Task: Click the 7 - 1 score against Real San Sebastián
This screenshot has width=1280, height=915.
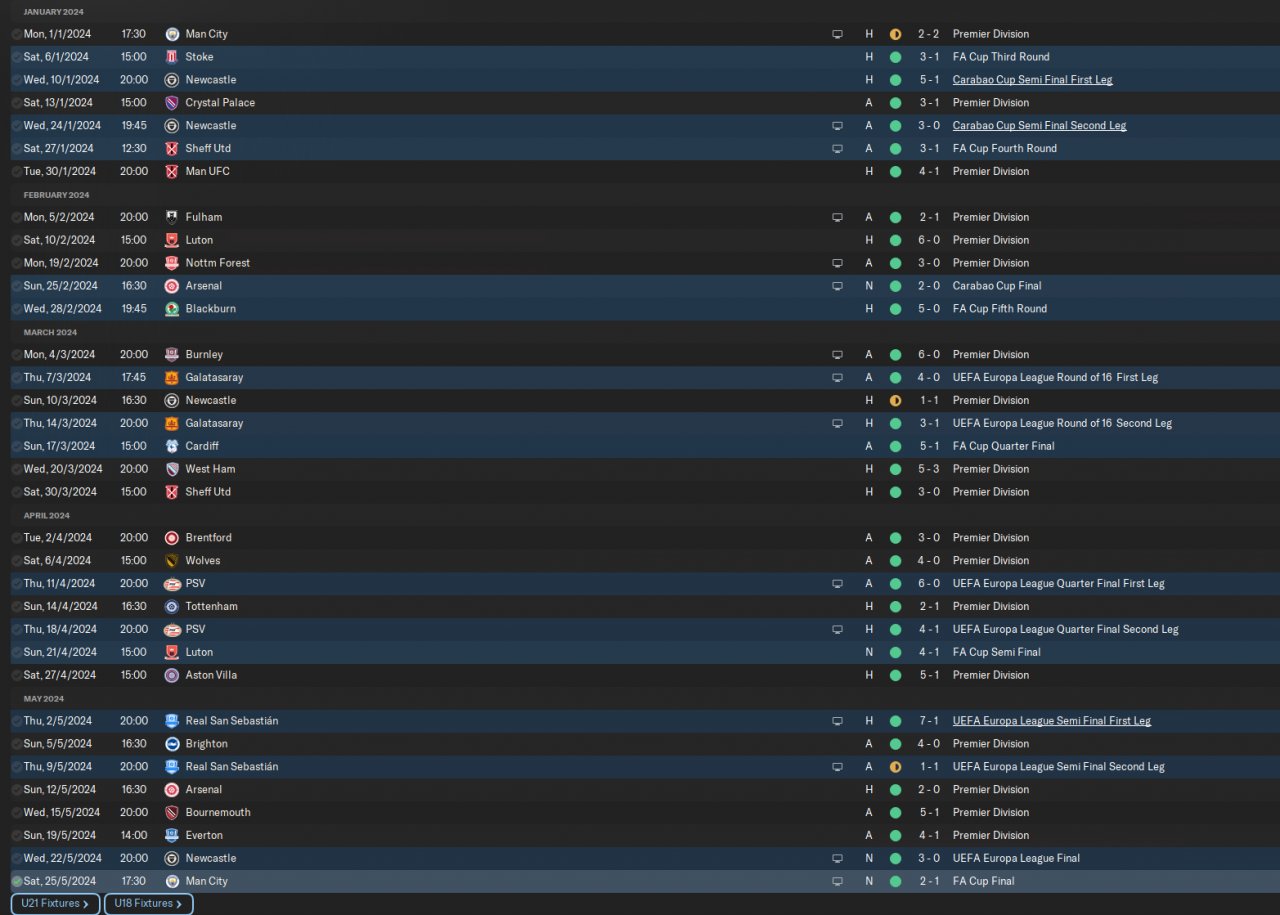Action: point(929,721)
